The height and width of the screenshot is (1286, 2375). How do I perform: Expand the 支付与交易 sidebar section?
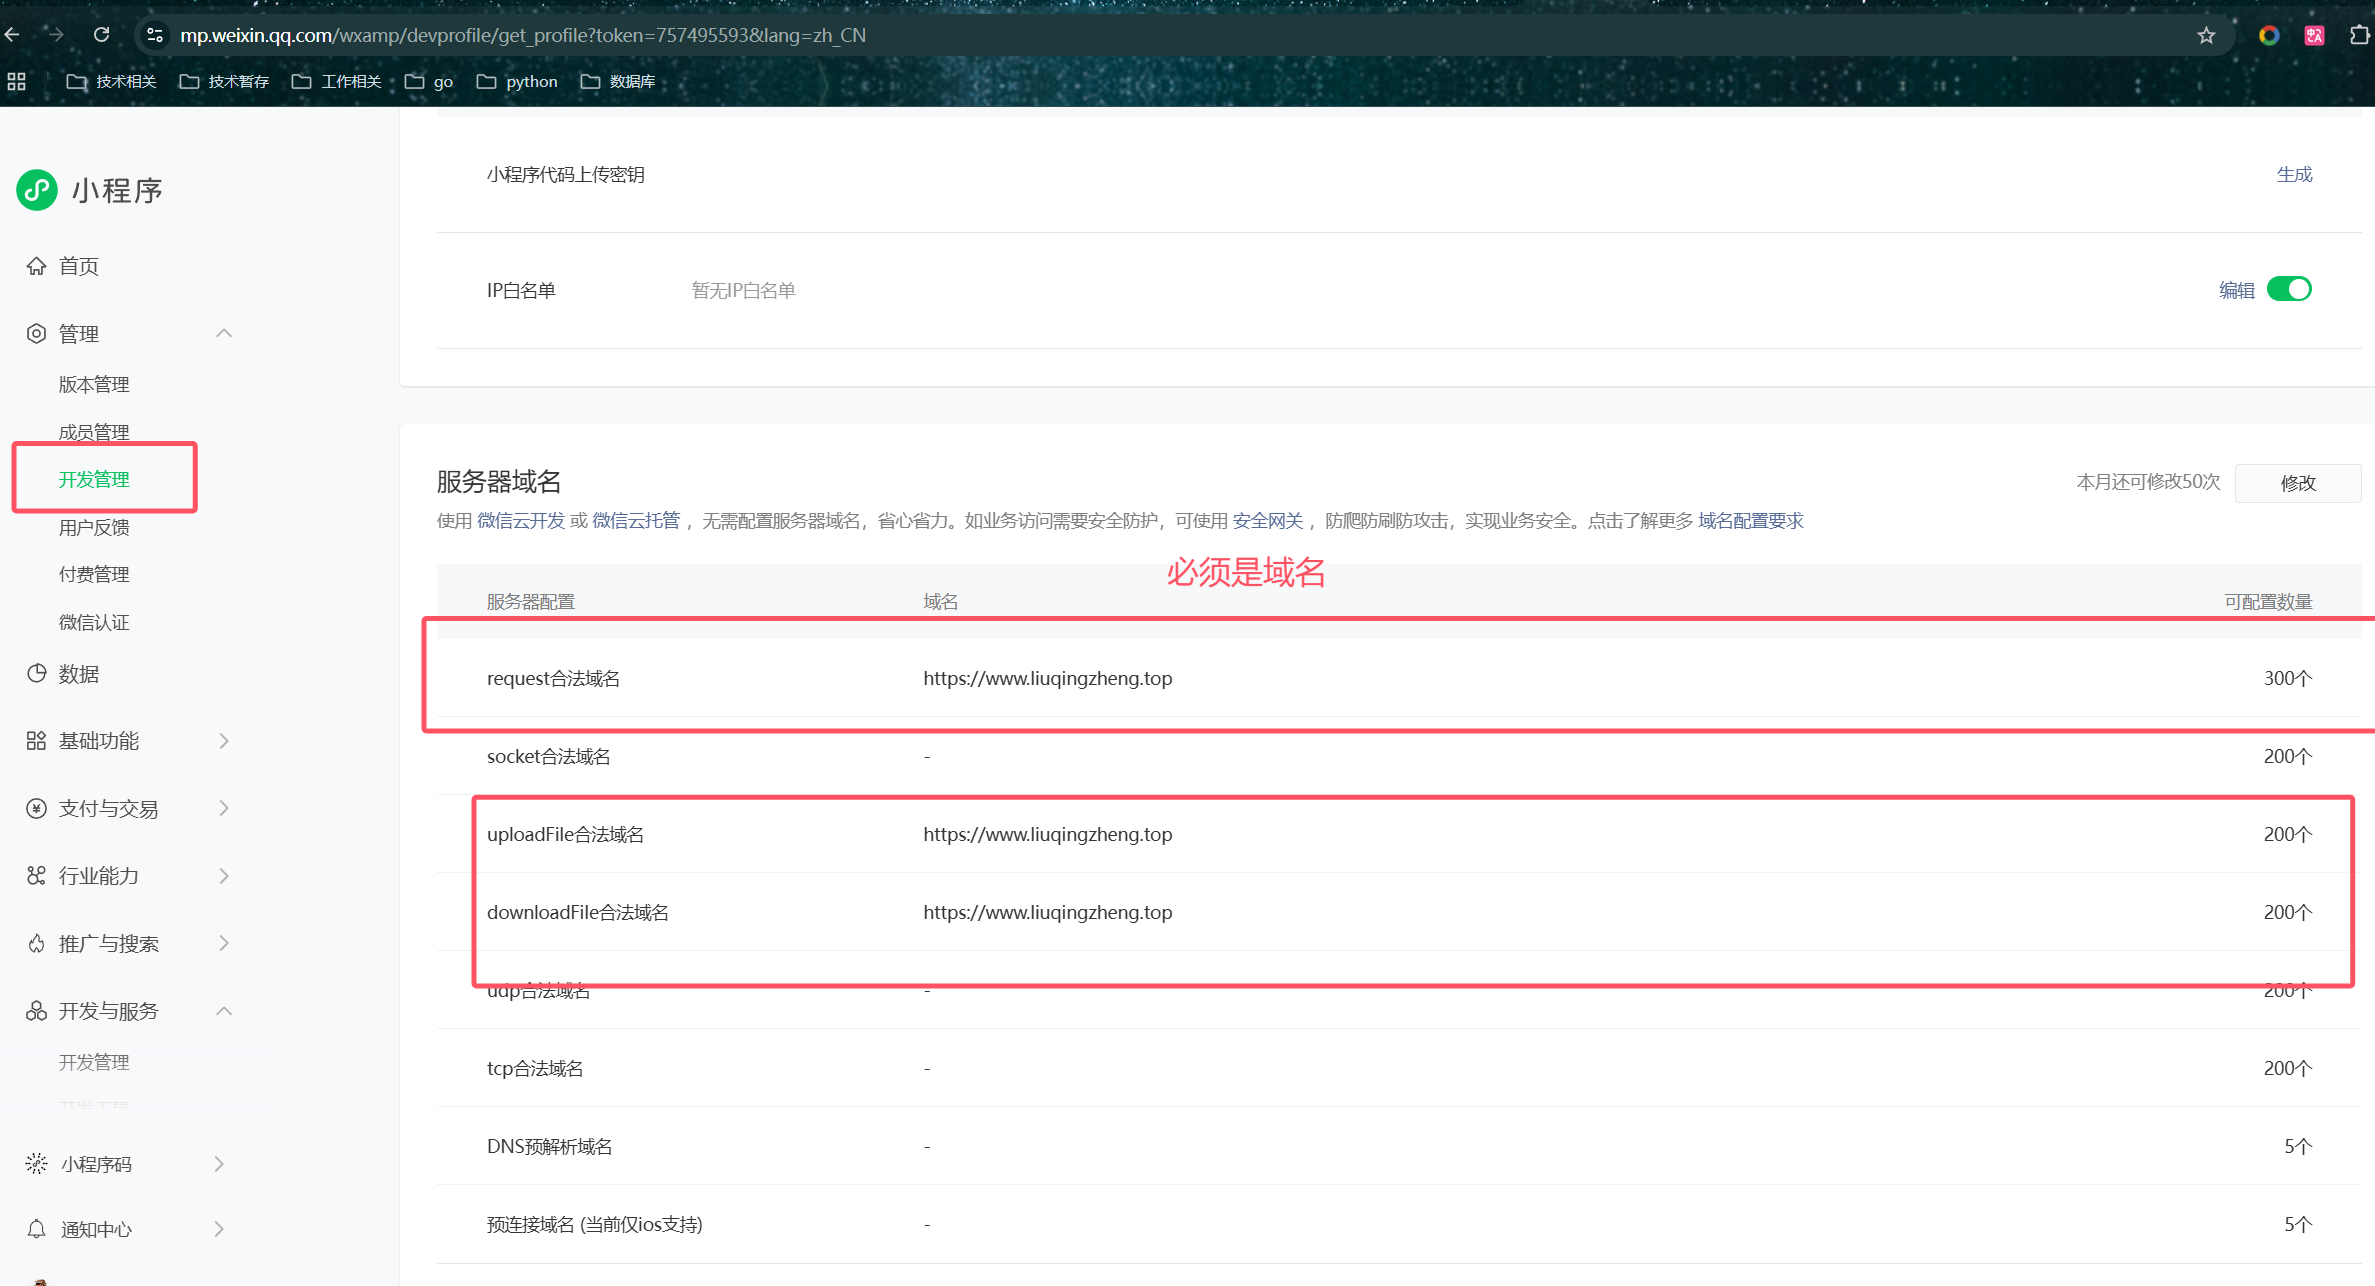224,808
